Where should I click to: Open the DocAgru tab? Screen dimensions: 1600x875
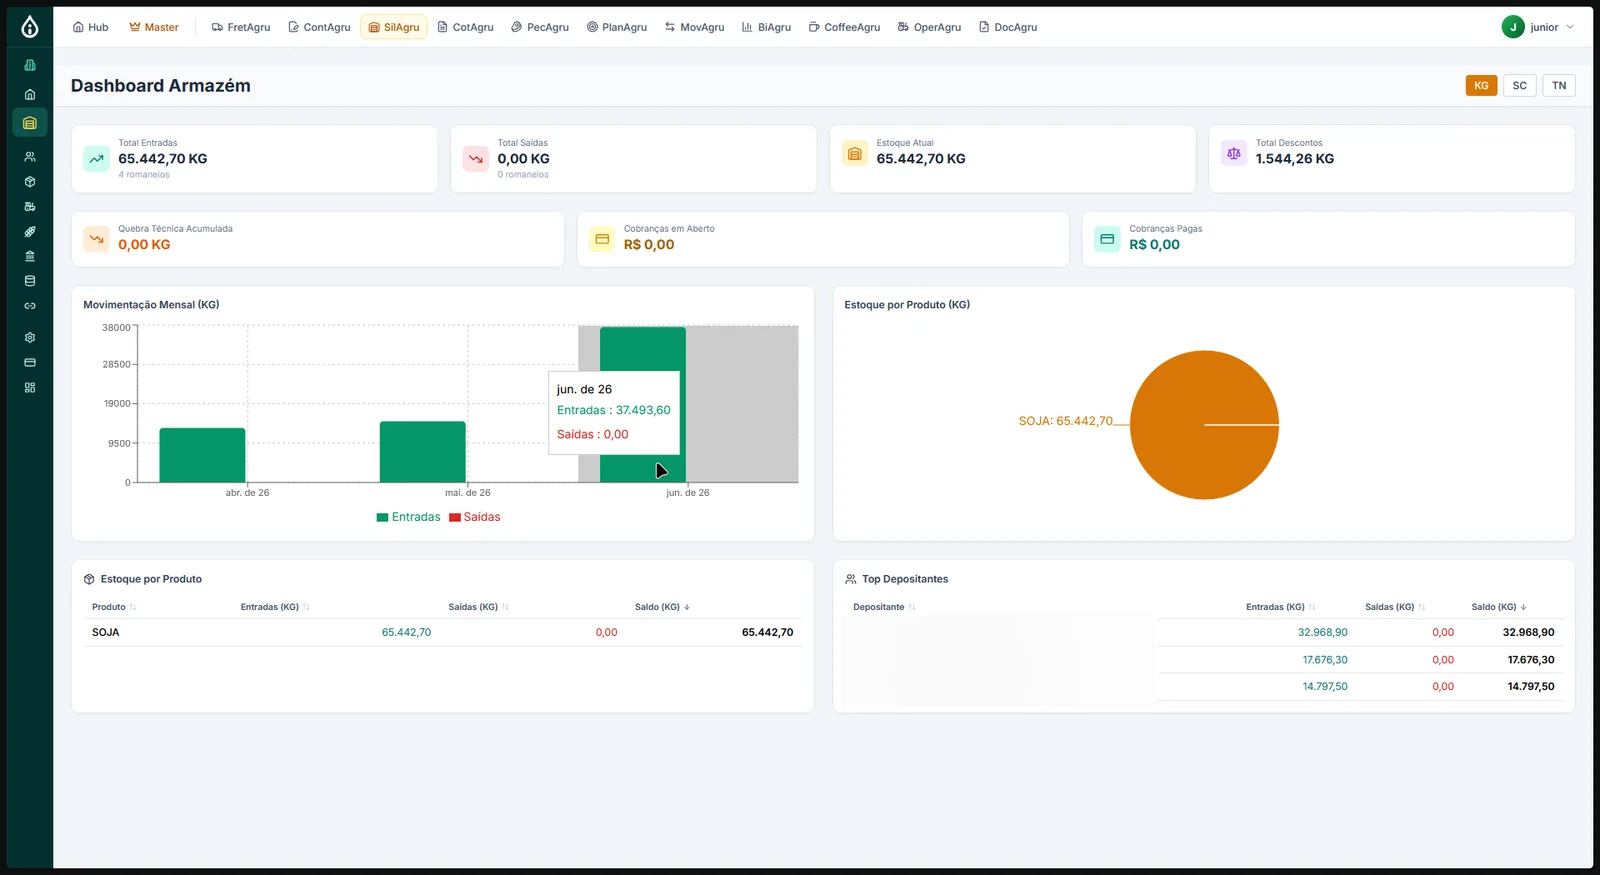(1008, 27)
